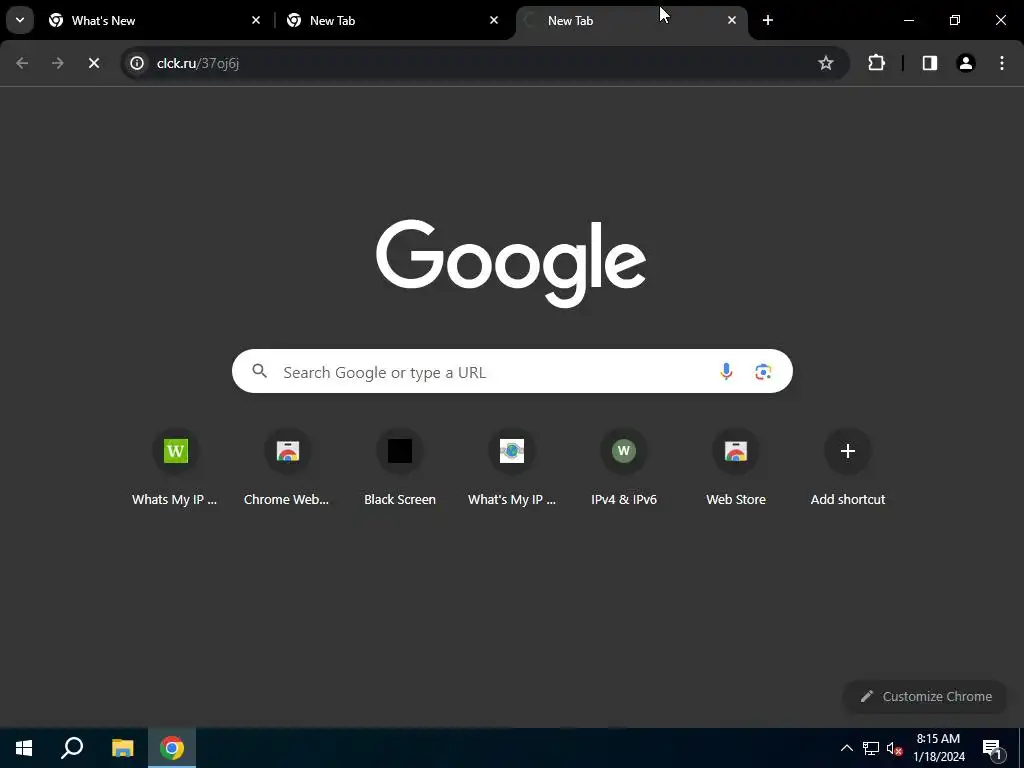
Task: Click the muted volume tray icon
Action: point(894,748)
